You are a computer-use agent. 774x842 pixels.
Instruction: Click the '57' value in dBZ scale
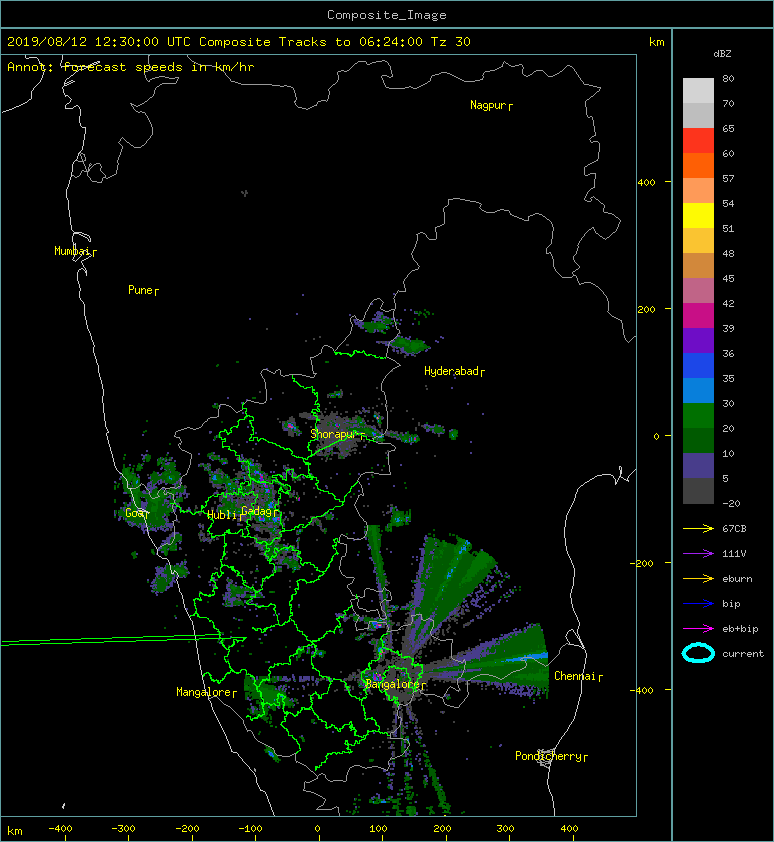point(728,179)
